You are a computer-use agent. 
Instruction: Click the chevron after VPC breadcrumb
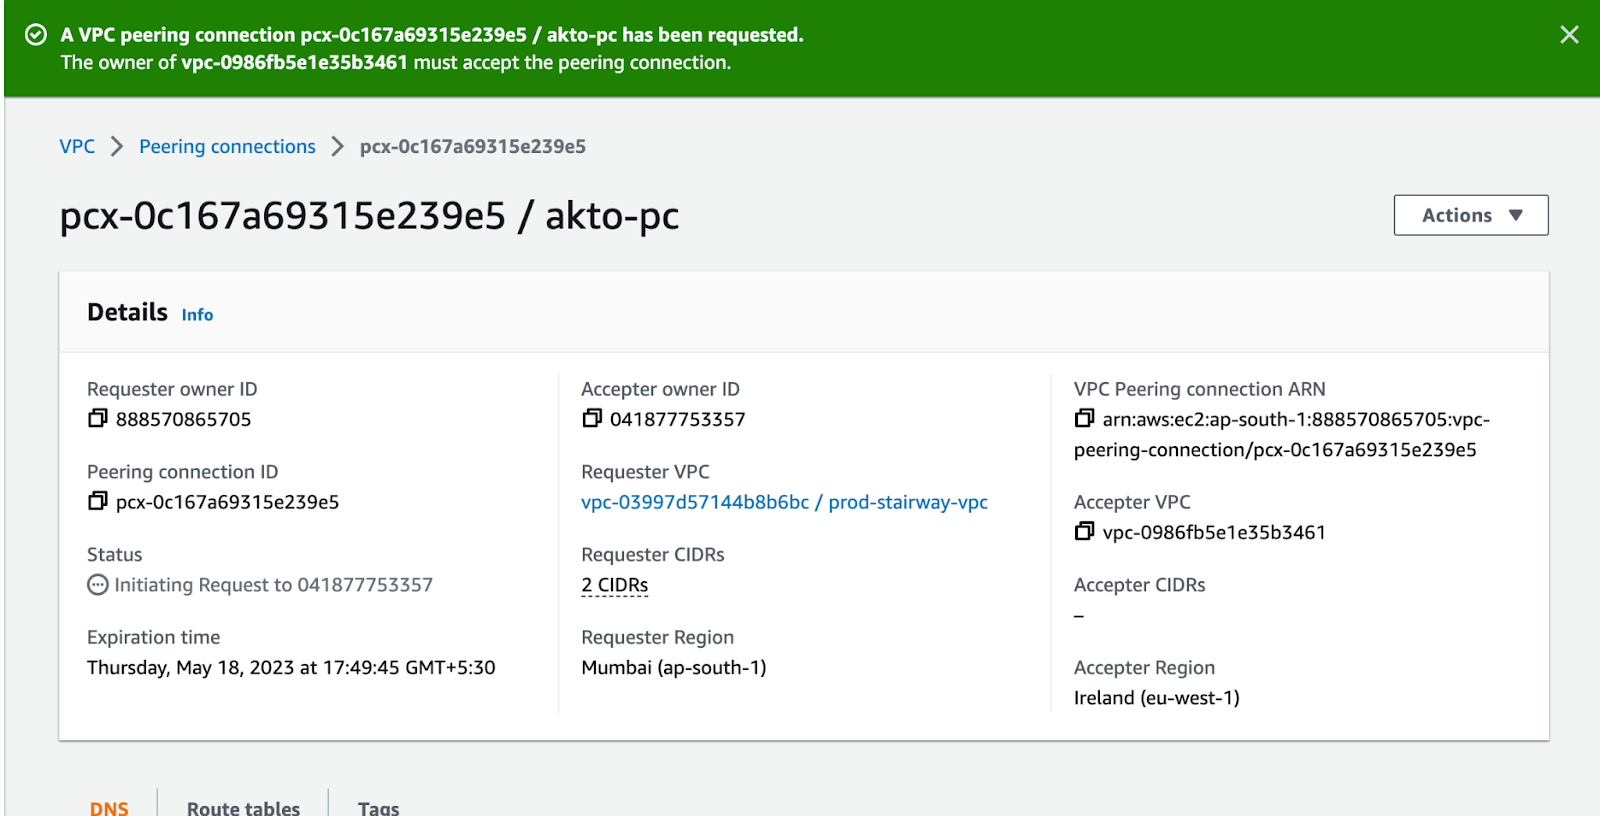[117, 147]
